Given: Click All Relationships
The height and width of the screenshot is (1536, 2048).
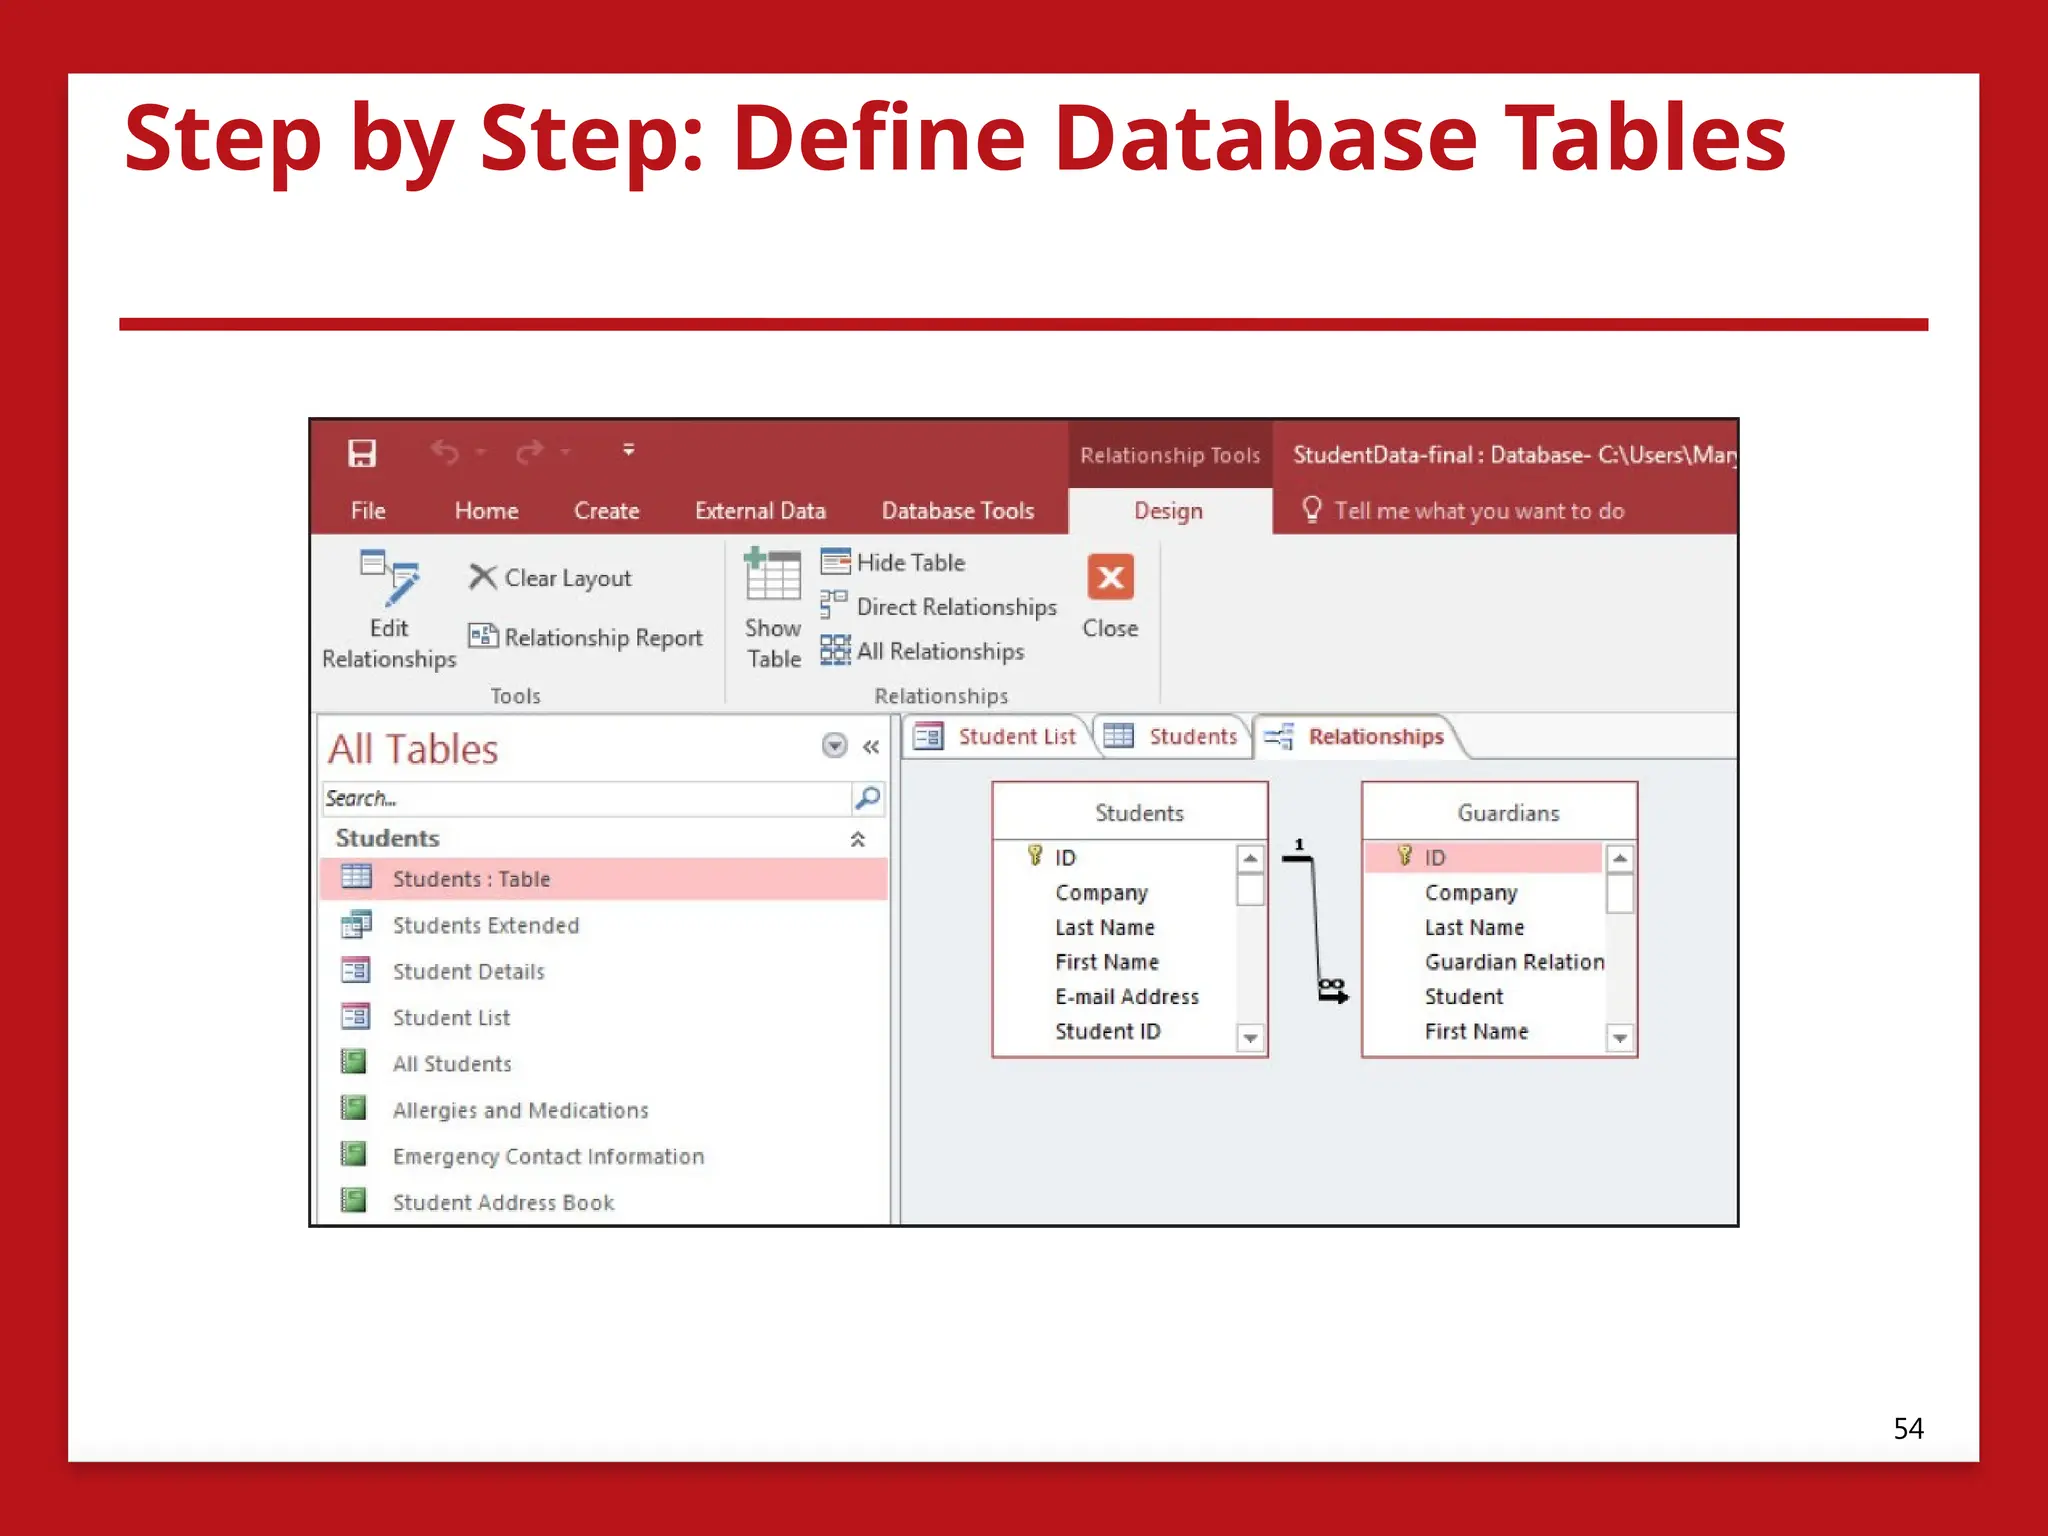Looking at the screenshot, I should pyautogui.click(x=922, y=651).
